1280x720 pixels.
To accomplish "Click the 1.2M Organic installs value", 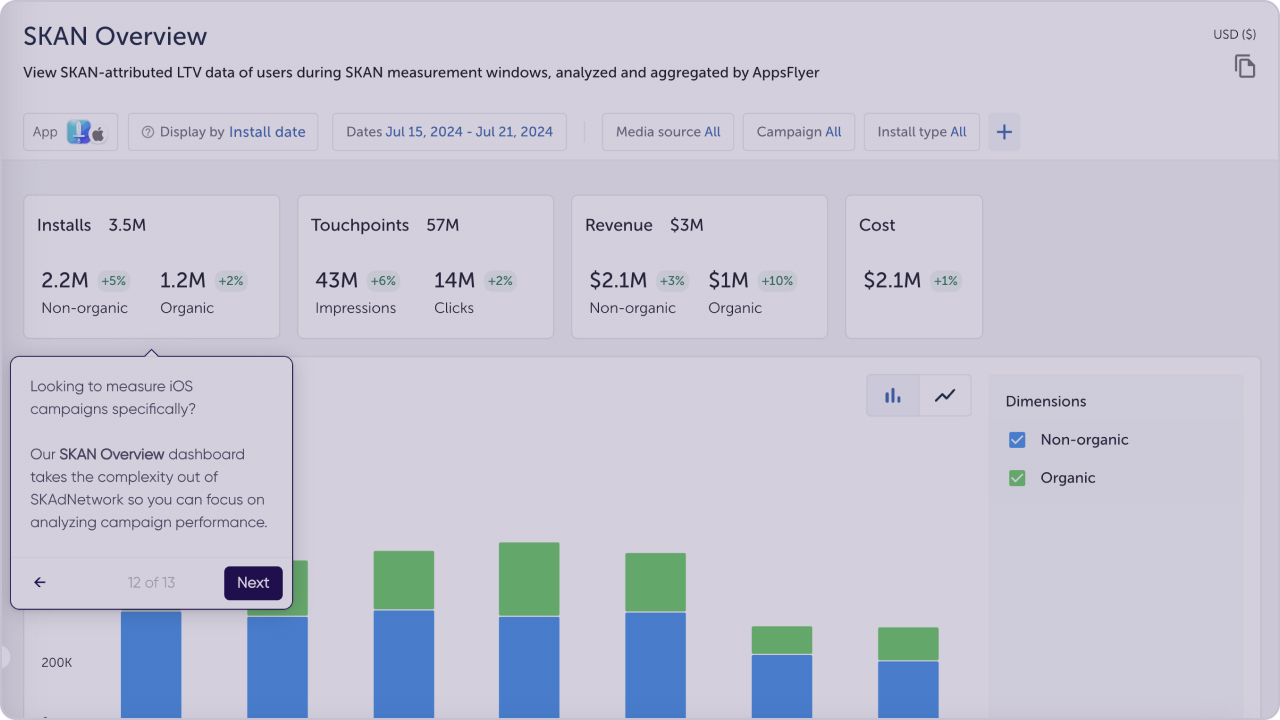I will [x=183, y=281].
